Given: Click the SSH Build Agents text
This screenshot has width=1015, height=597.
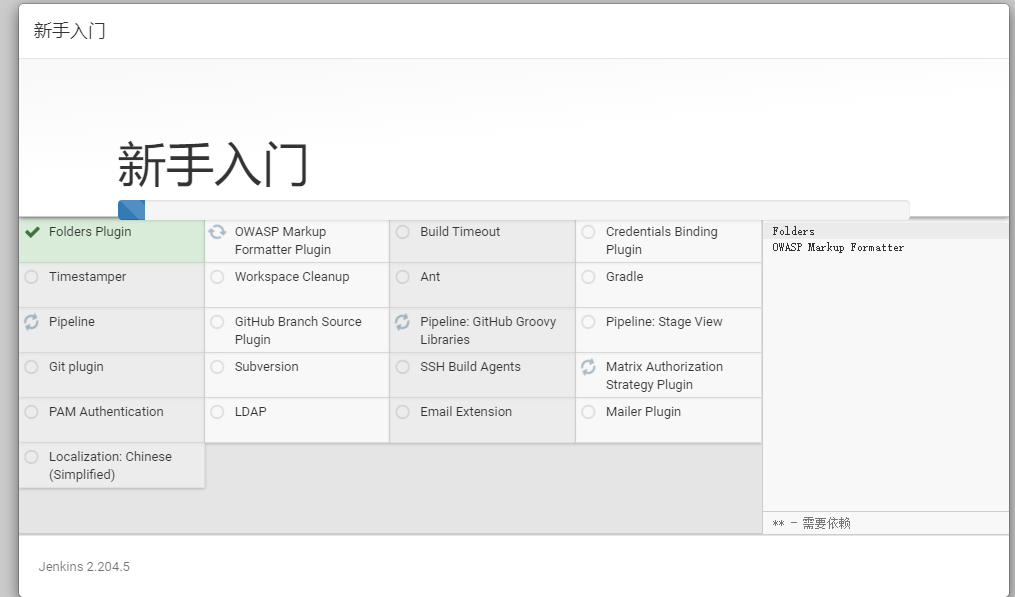Looking at the screenshot, I should pos(470,367).
